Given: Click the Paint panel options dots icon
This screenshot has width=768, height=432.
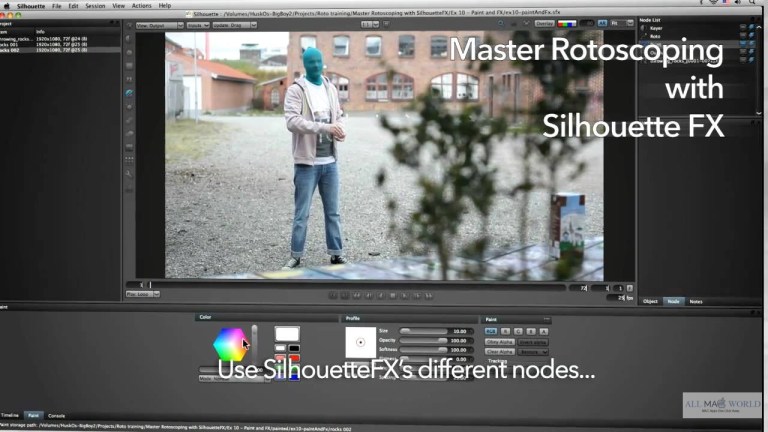Looking at the screenshot, I should click(547, 319).
